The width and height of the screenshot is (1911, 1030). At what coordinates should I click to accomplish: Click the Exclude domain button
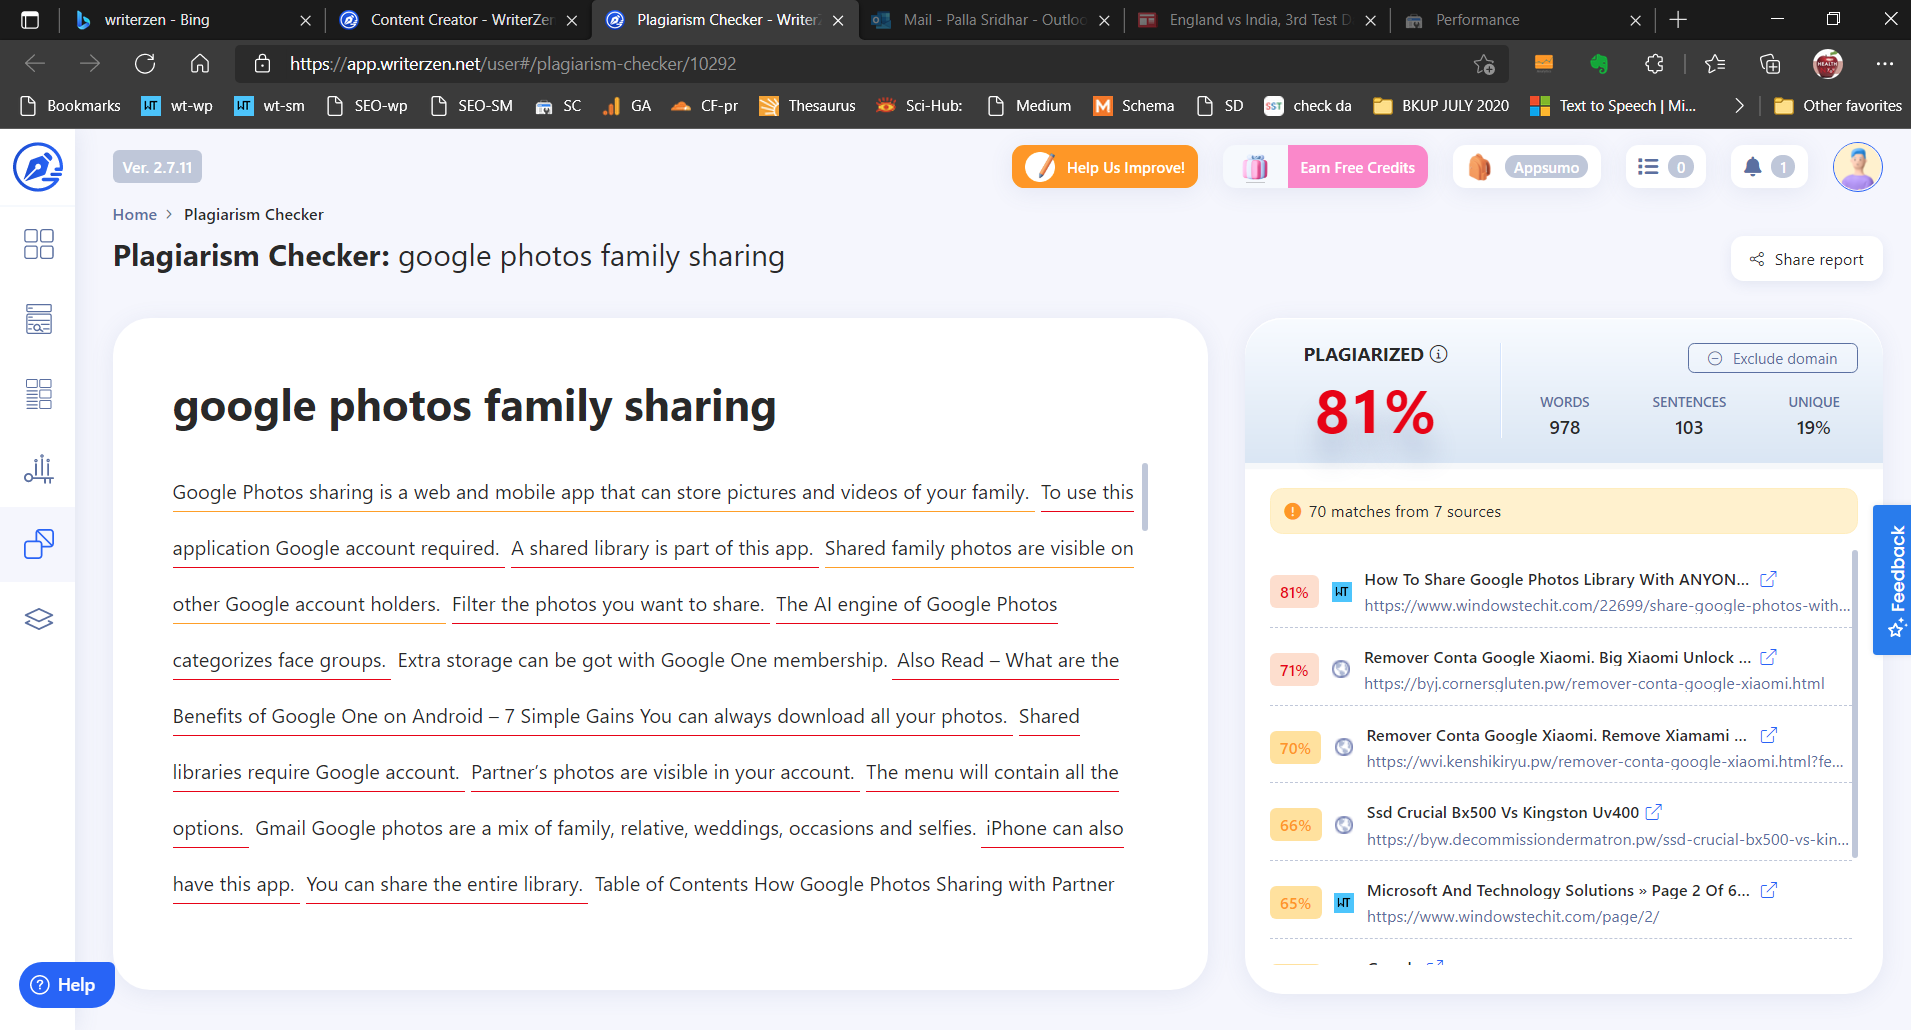(1772, 358)
